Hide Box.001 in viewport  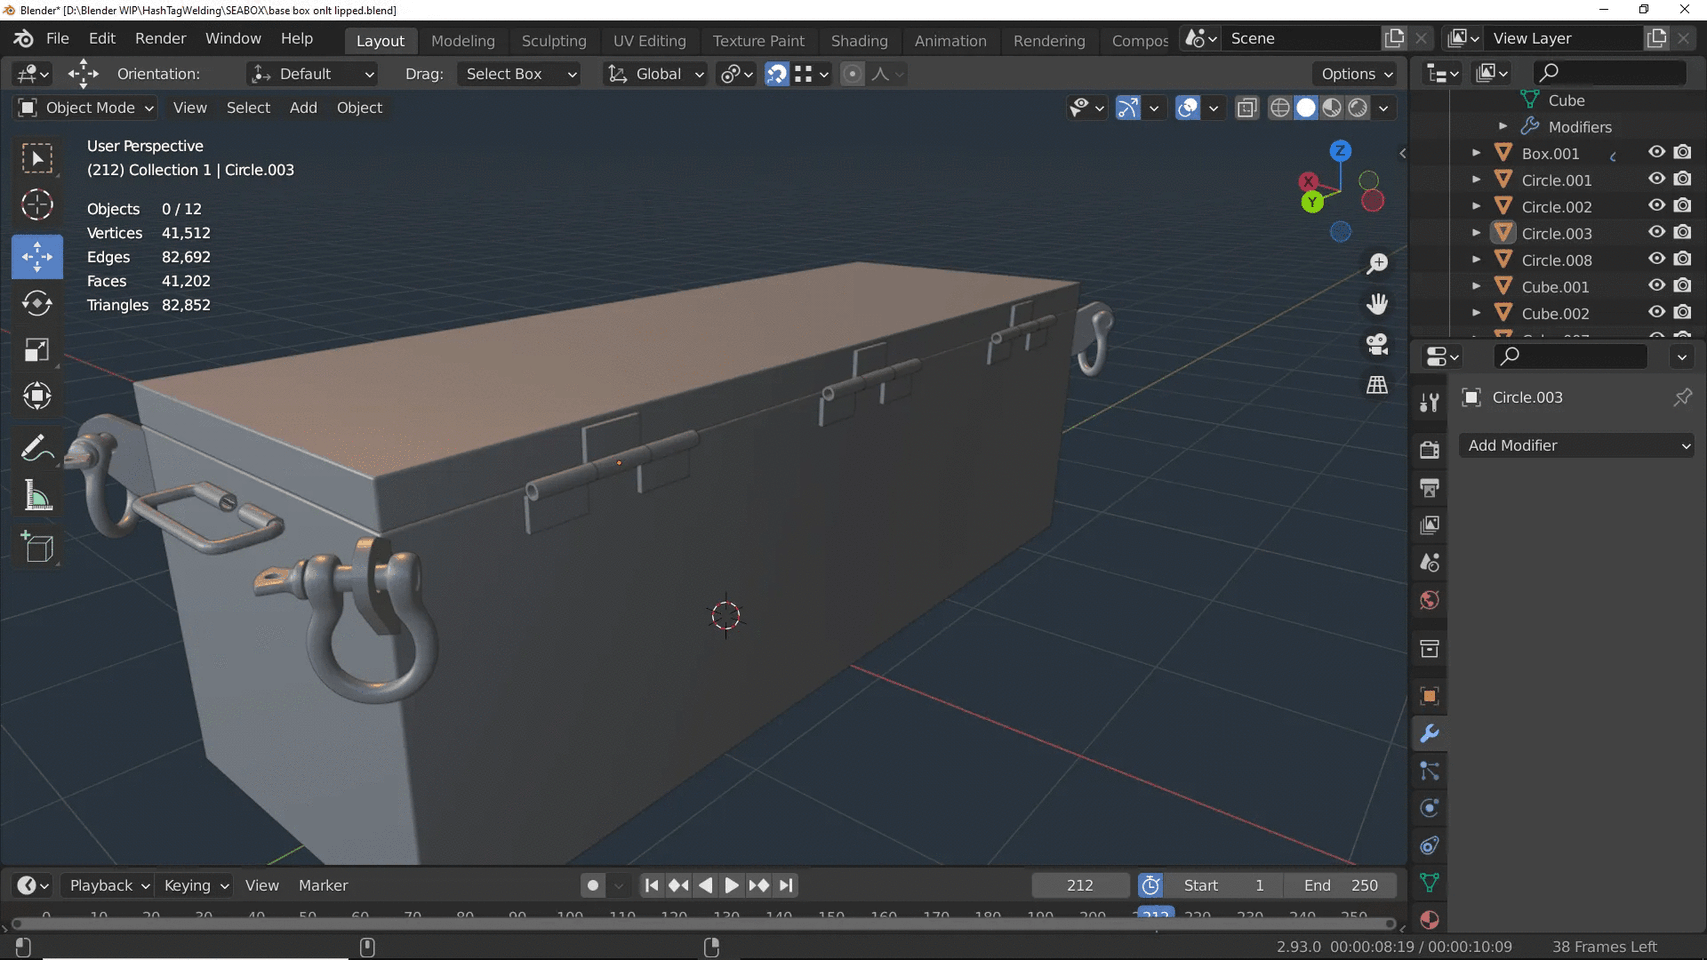point(1657,152)
